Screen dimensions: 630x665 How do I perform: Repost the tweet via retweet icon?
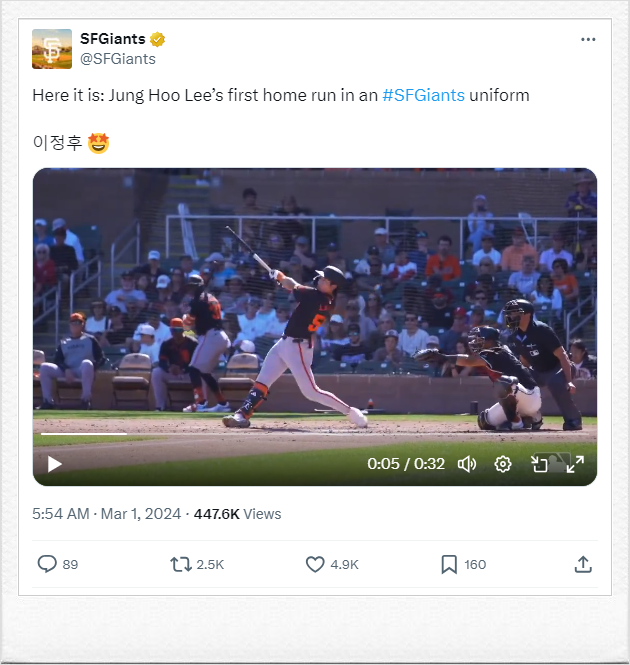point(181,564)
